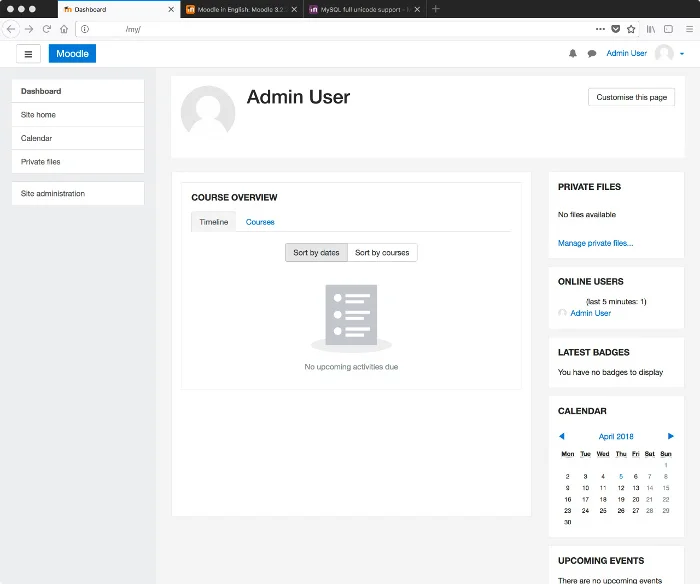Open Site home in the side navigation
Viewport: 700px width, 584px height.
click(x=78, y=115)
